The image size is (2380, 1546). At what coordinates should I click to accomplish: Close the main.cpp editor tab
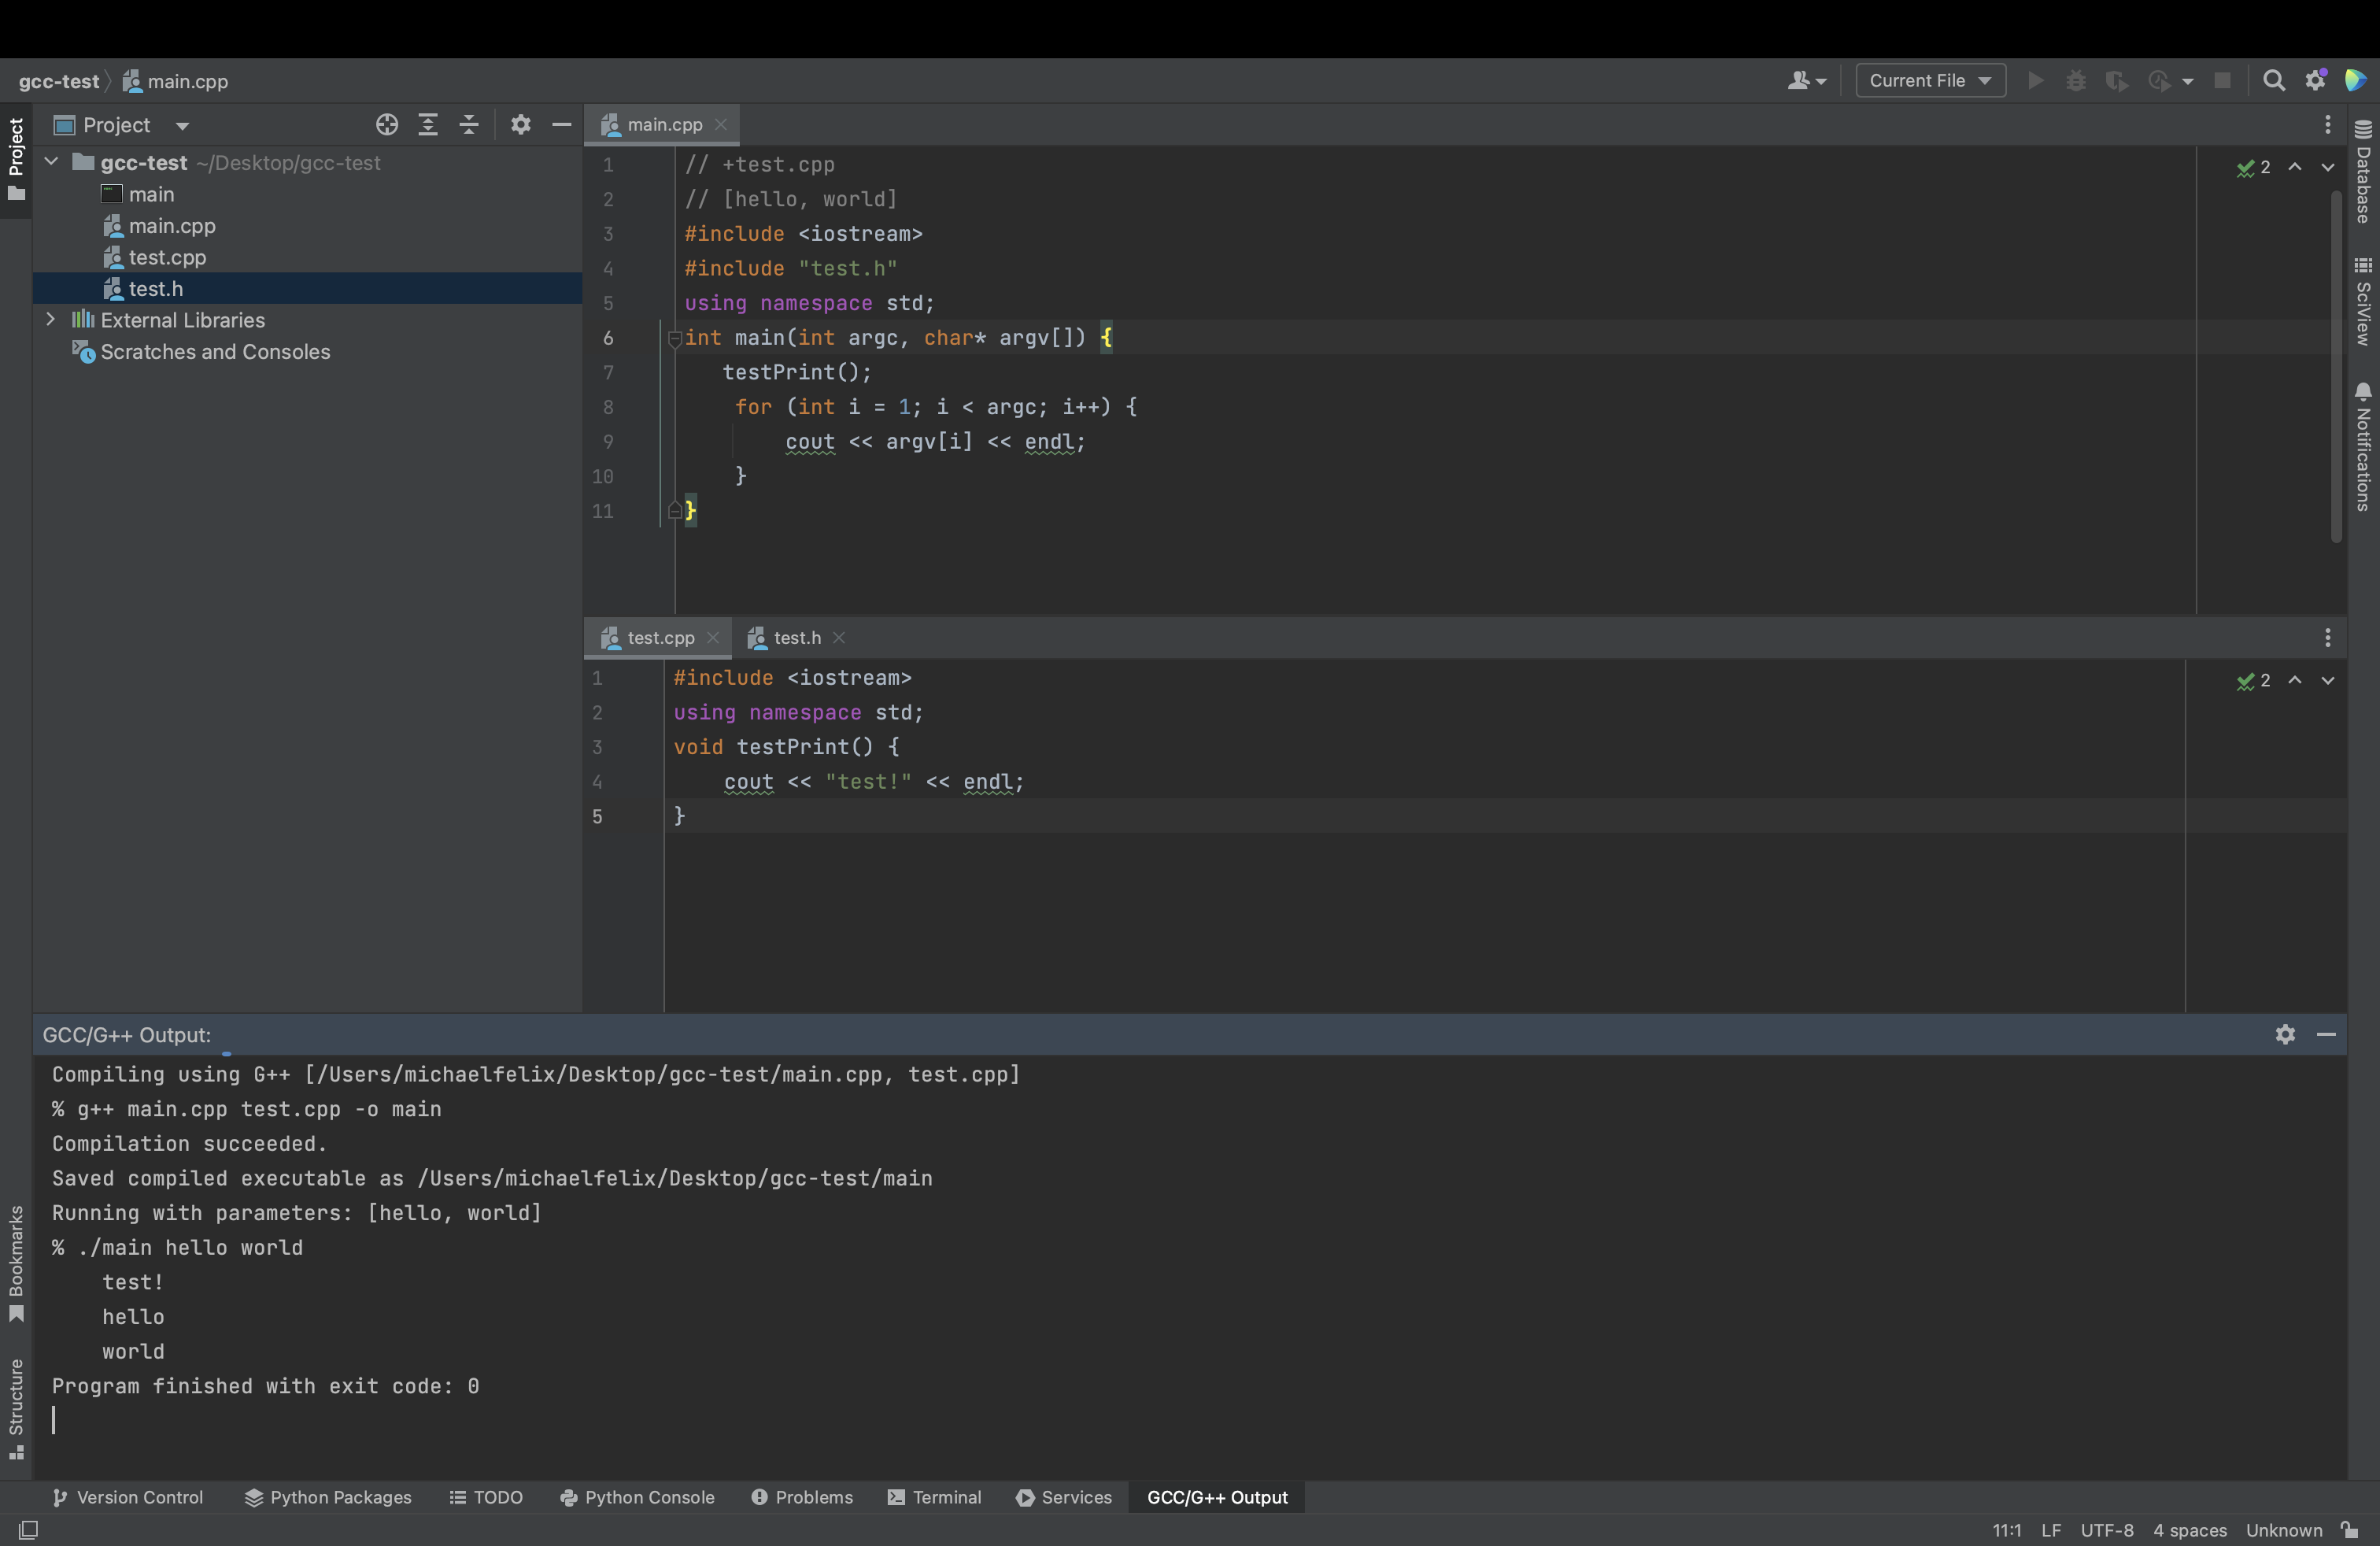[721, 125]
